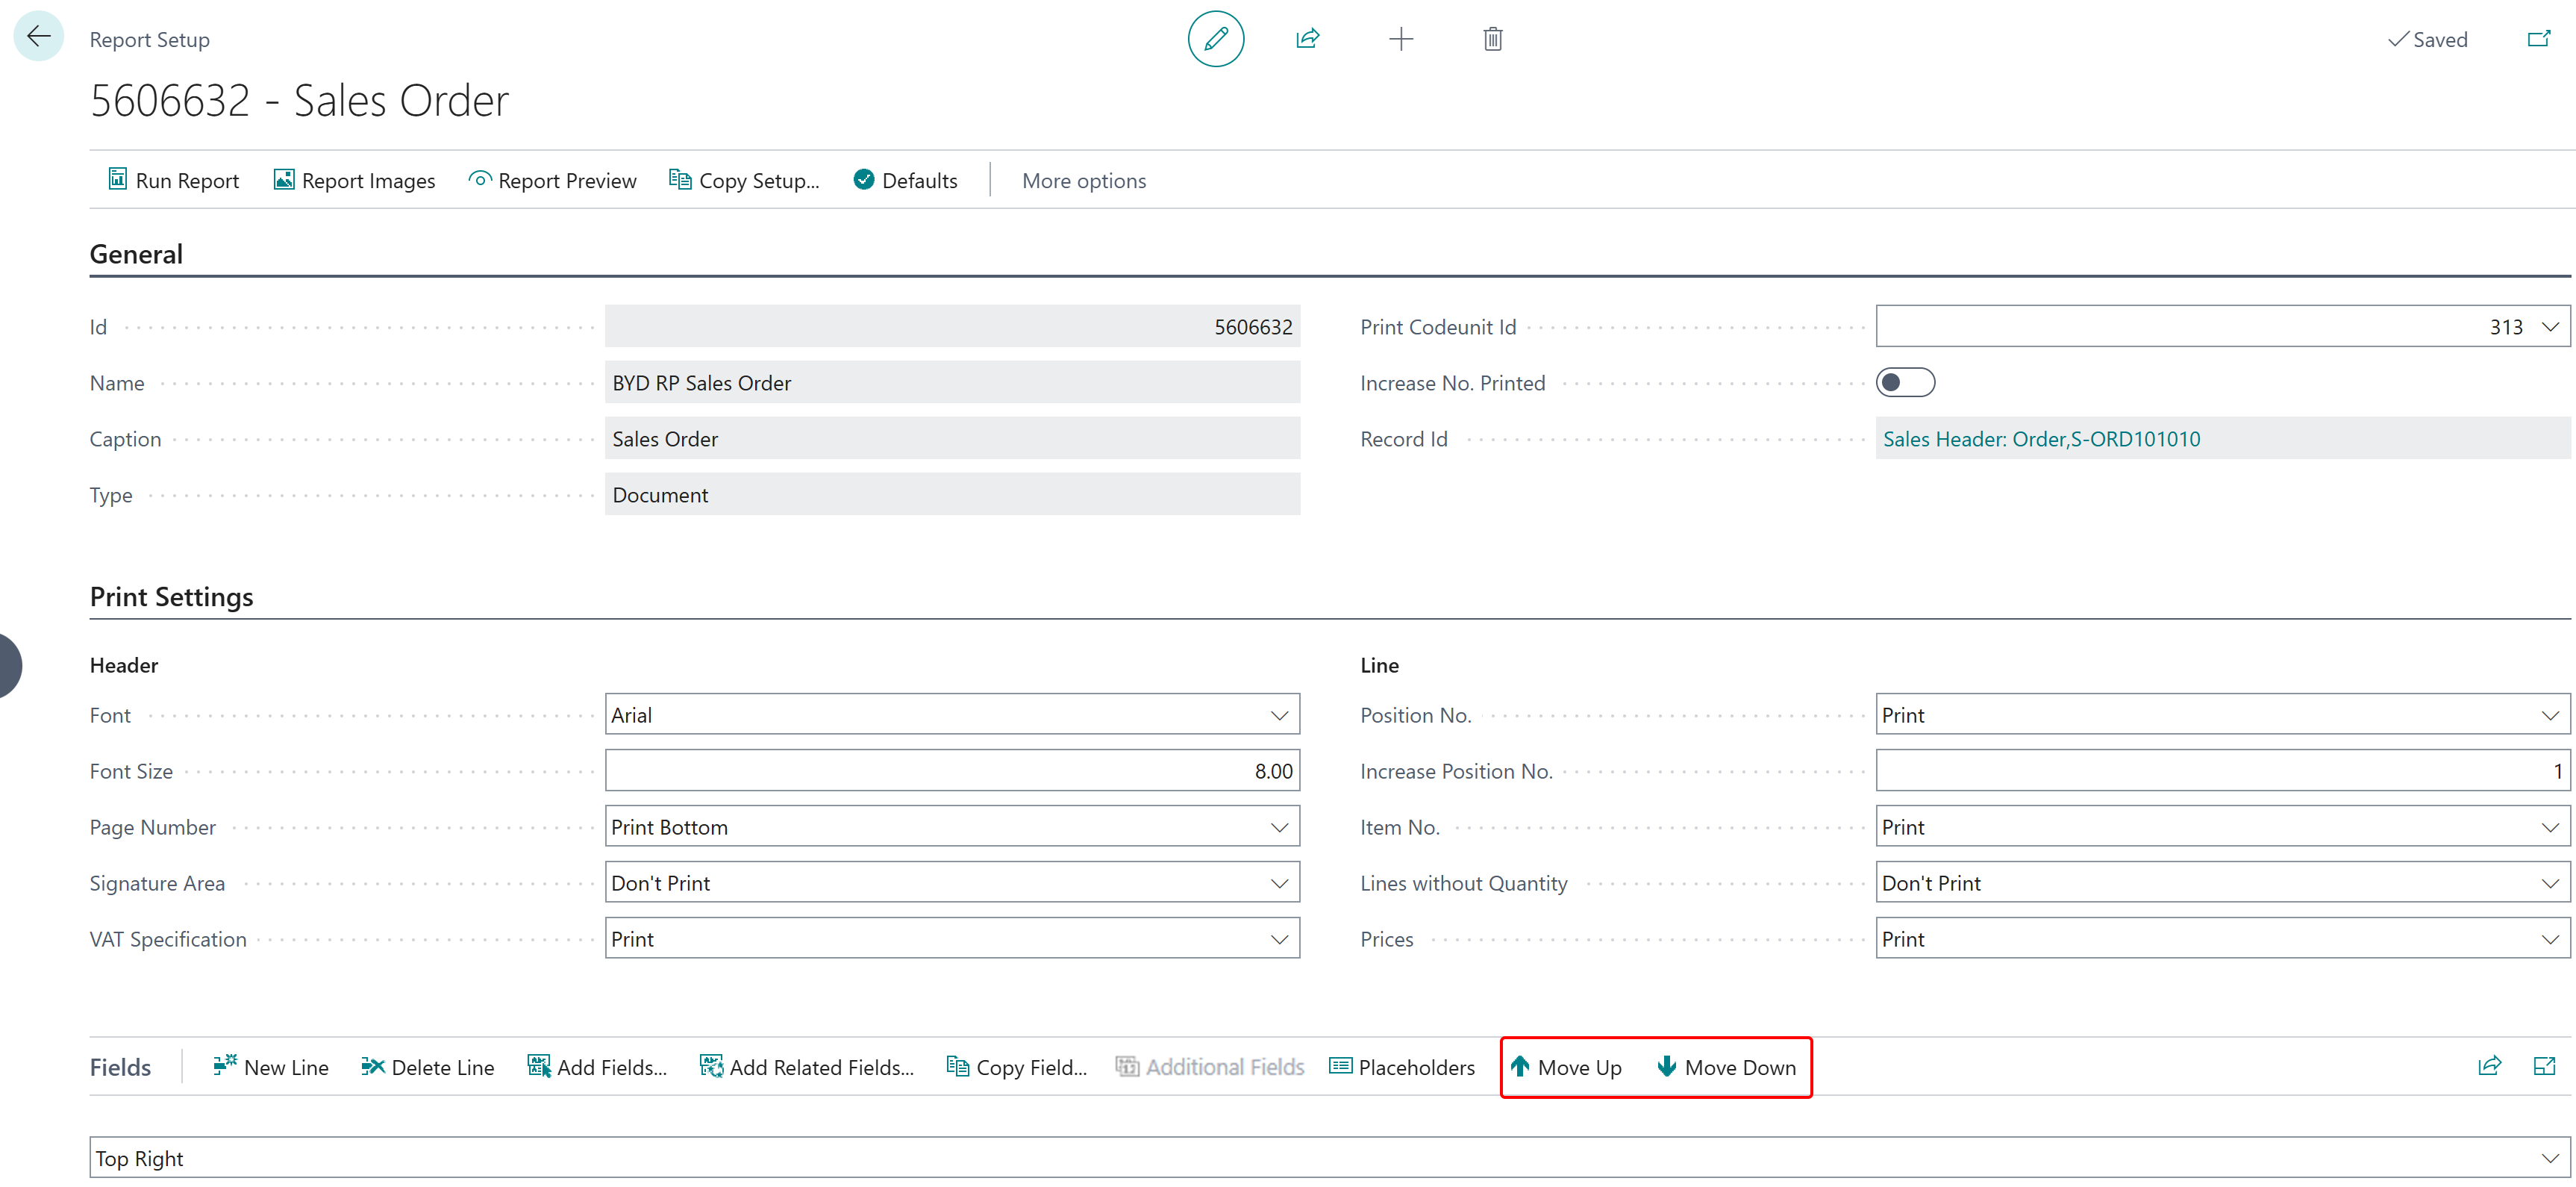
Task: Open Lines without Quantity dropdown
Action: [x=2549, y=883]
